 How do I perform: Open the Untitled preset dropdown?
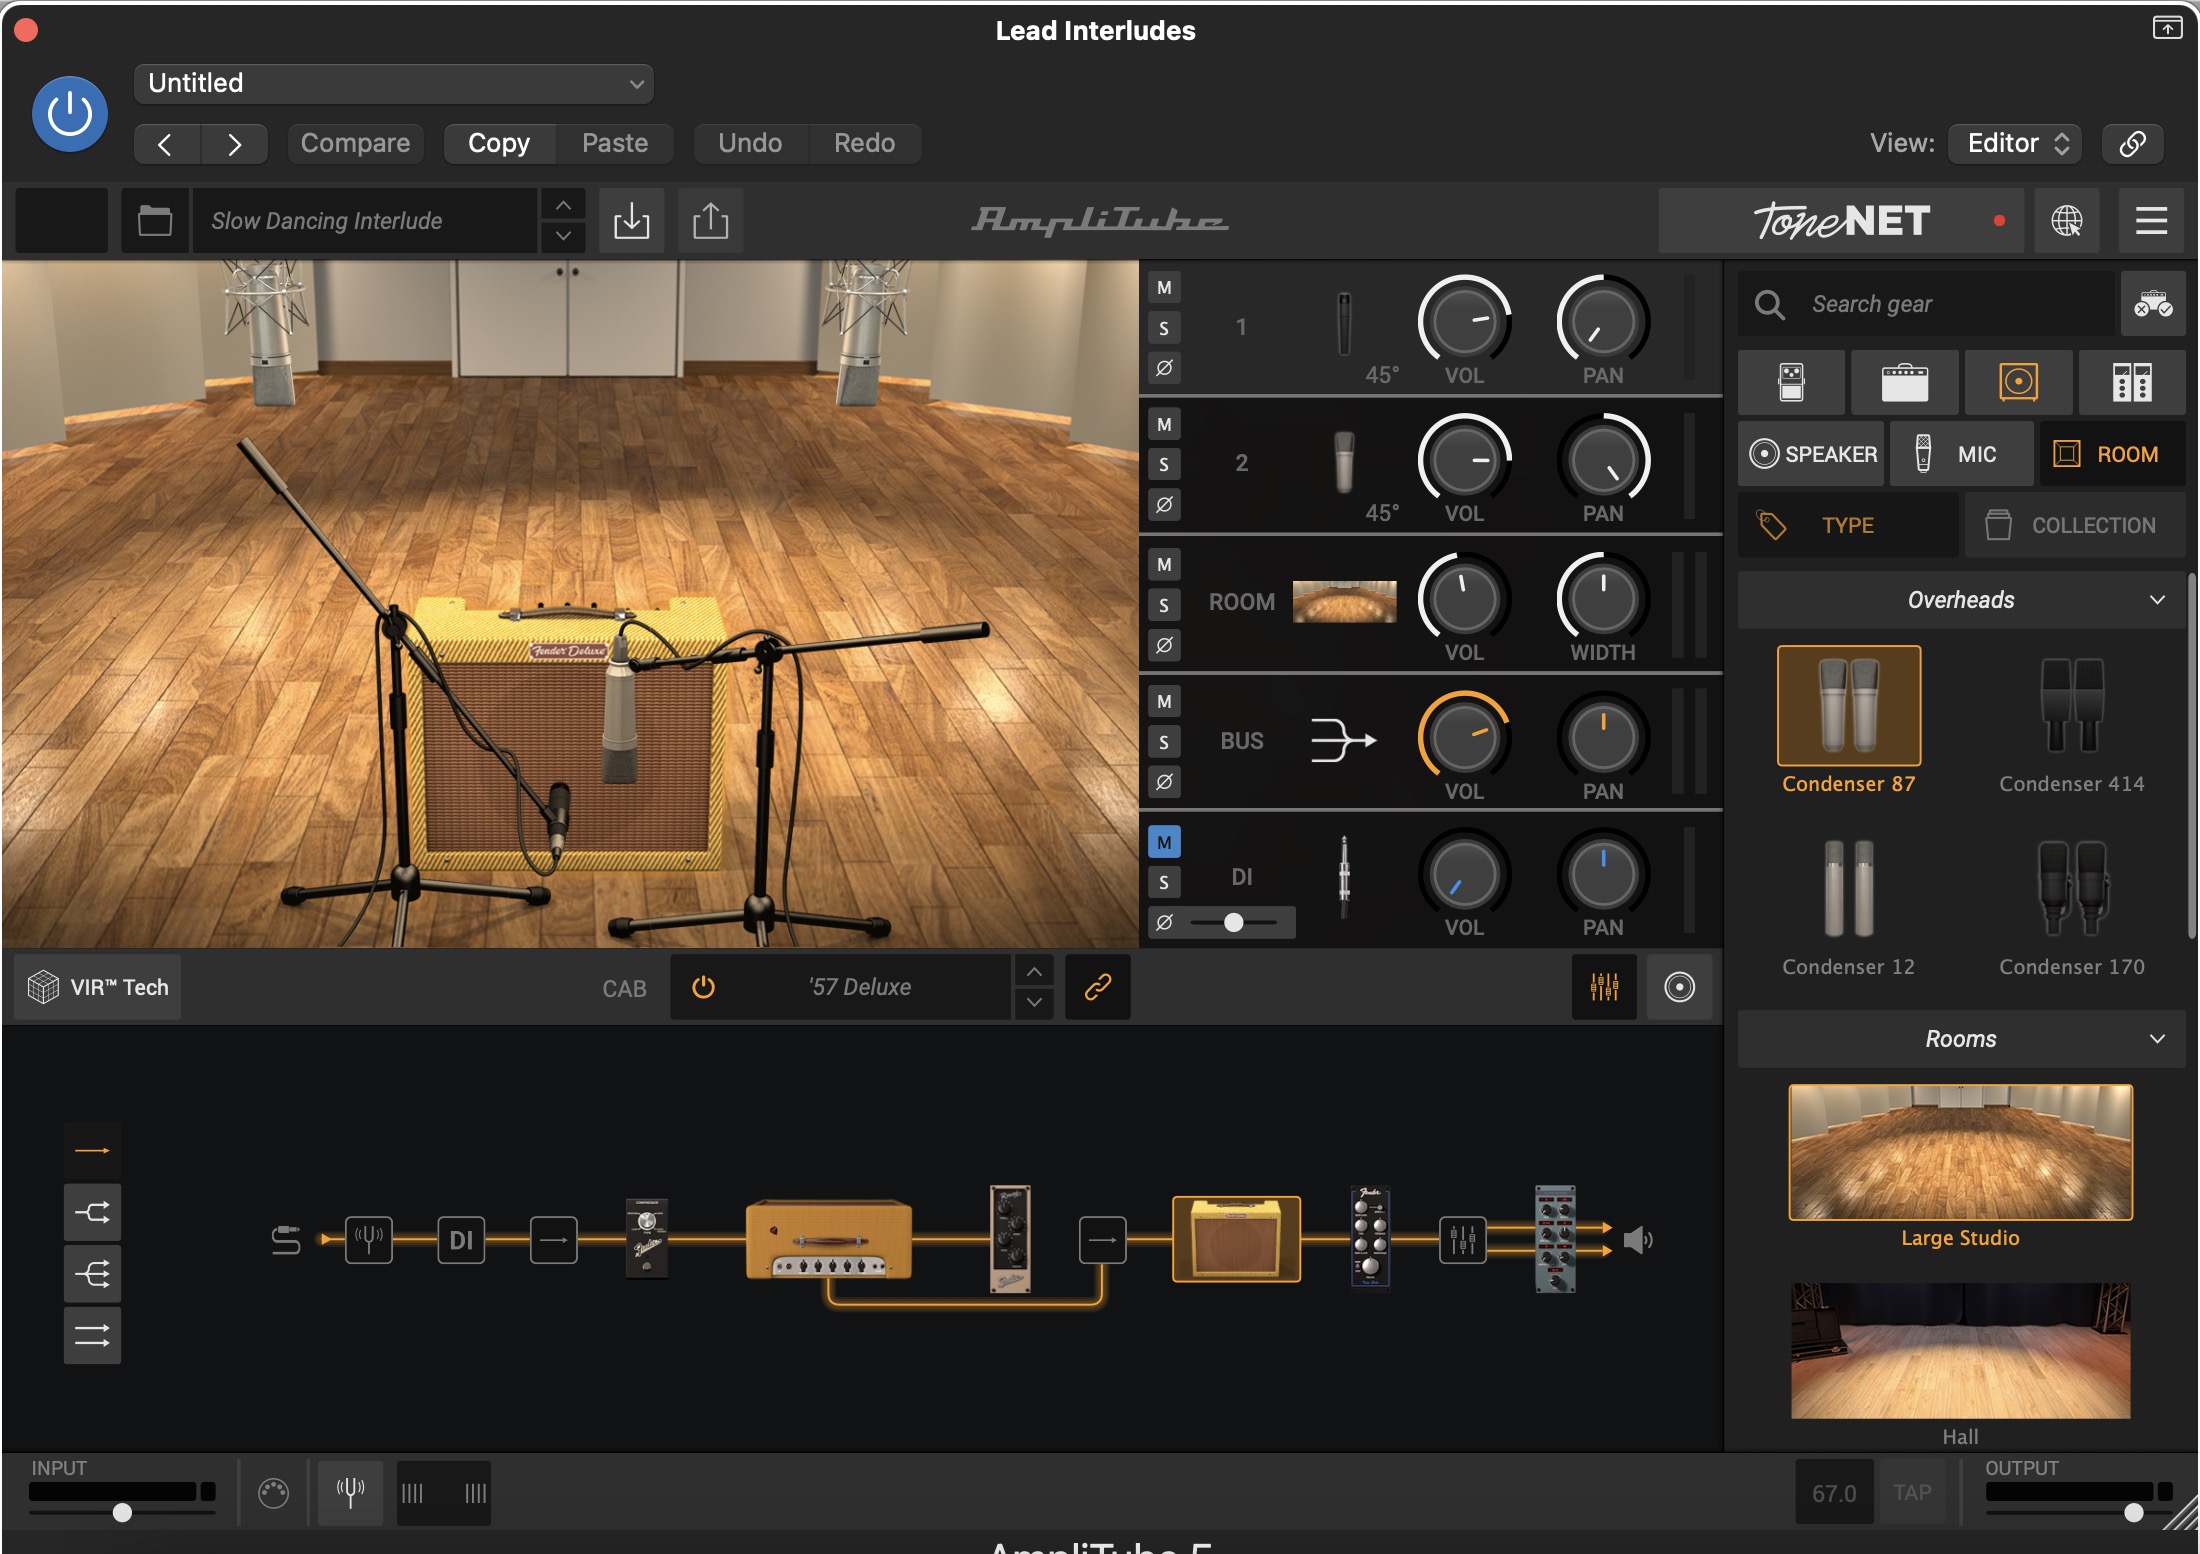pos(393,83)
